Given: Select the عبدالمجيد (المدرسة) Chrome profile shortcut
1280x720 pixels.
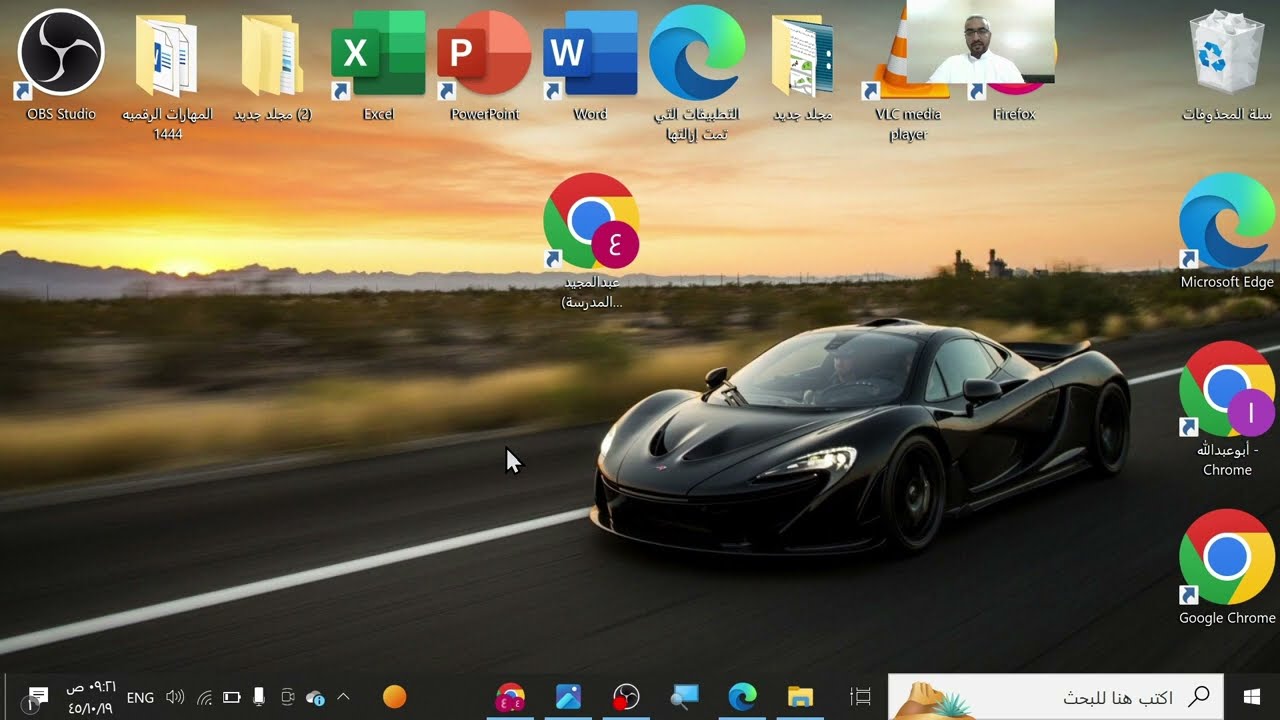Looking at the screenshot, I should coord(592,240).
